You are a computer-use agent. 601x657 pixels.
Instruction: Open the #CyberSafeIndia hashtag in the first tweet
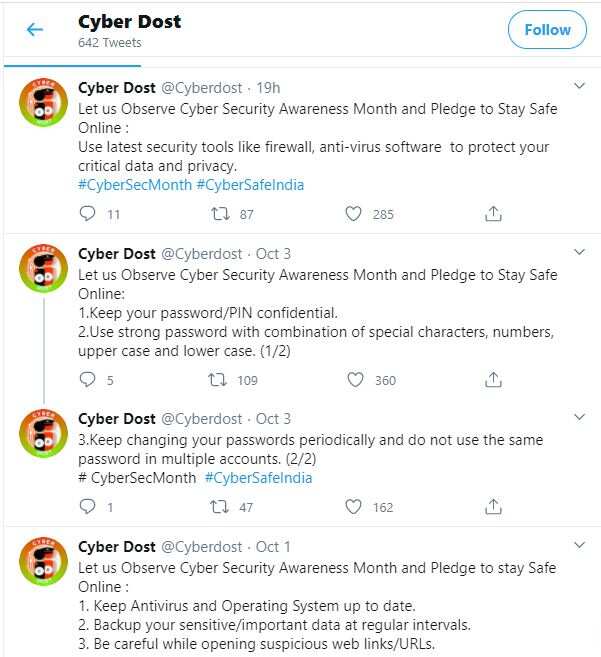click(x=250, y=185)
